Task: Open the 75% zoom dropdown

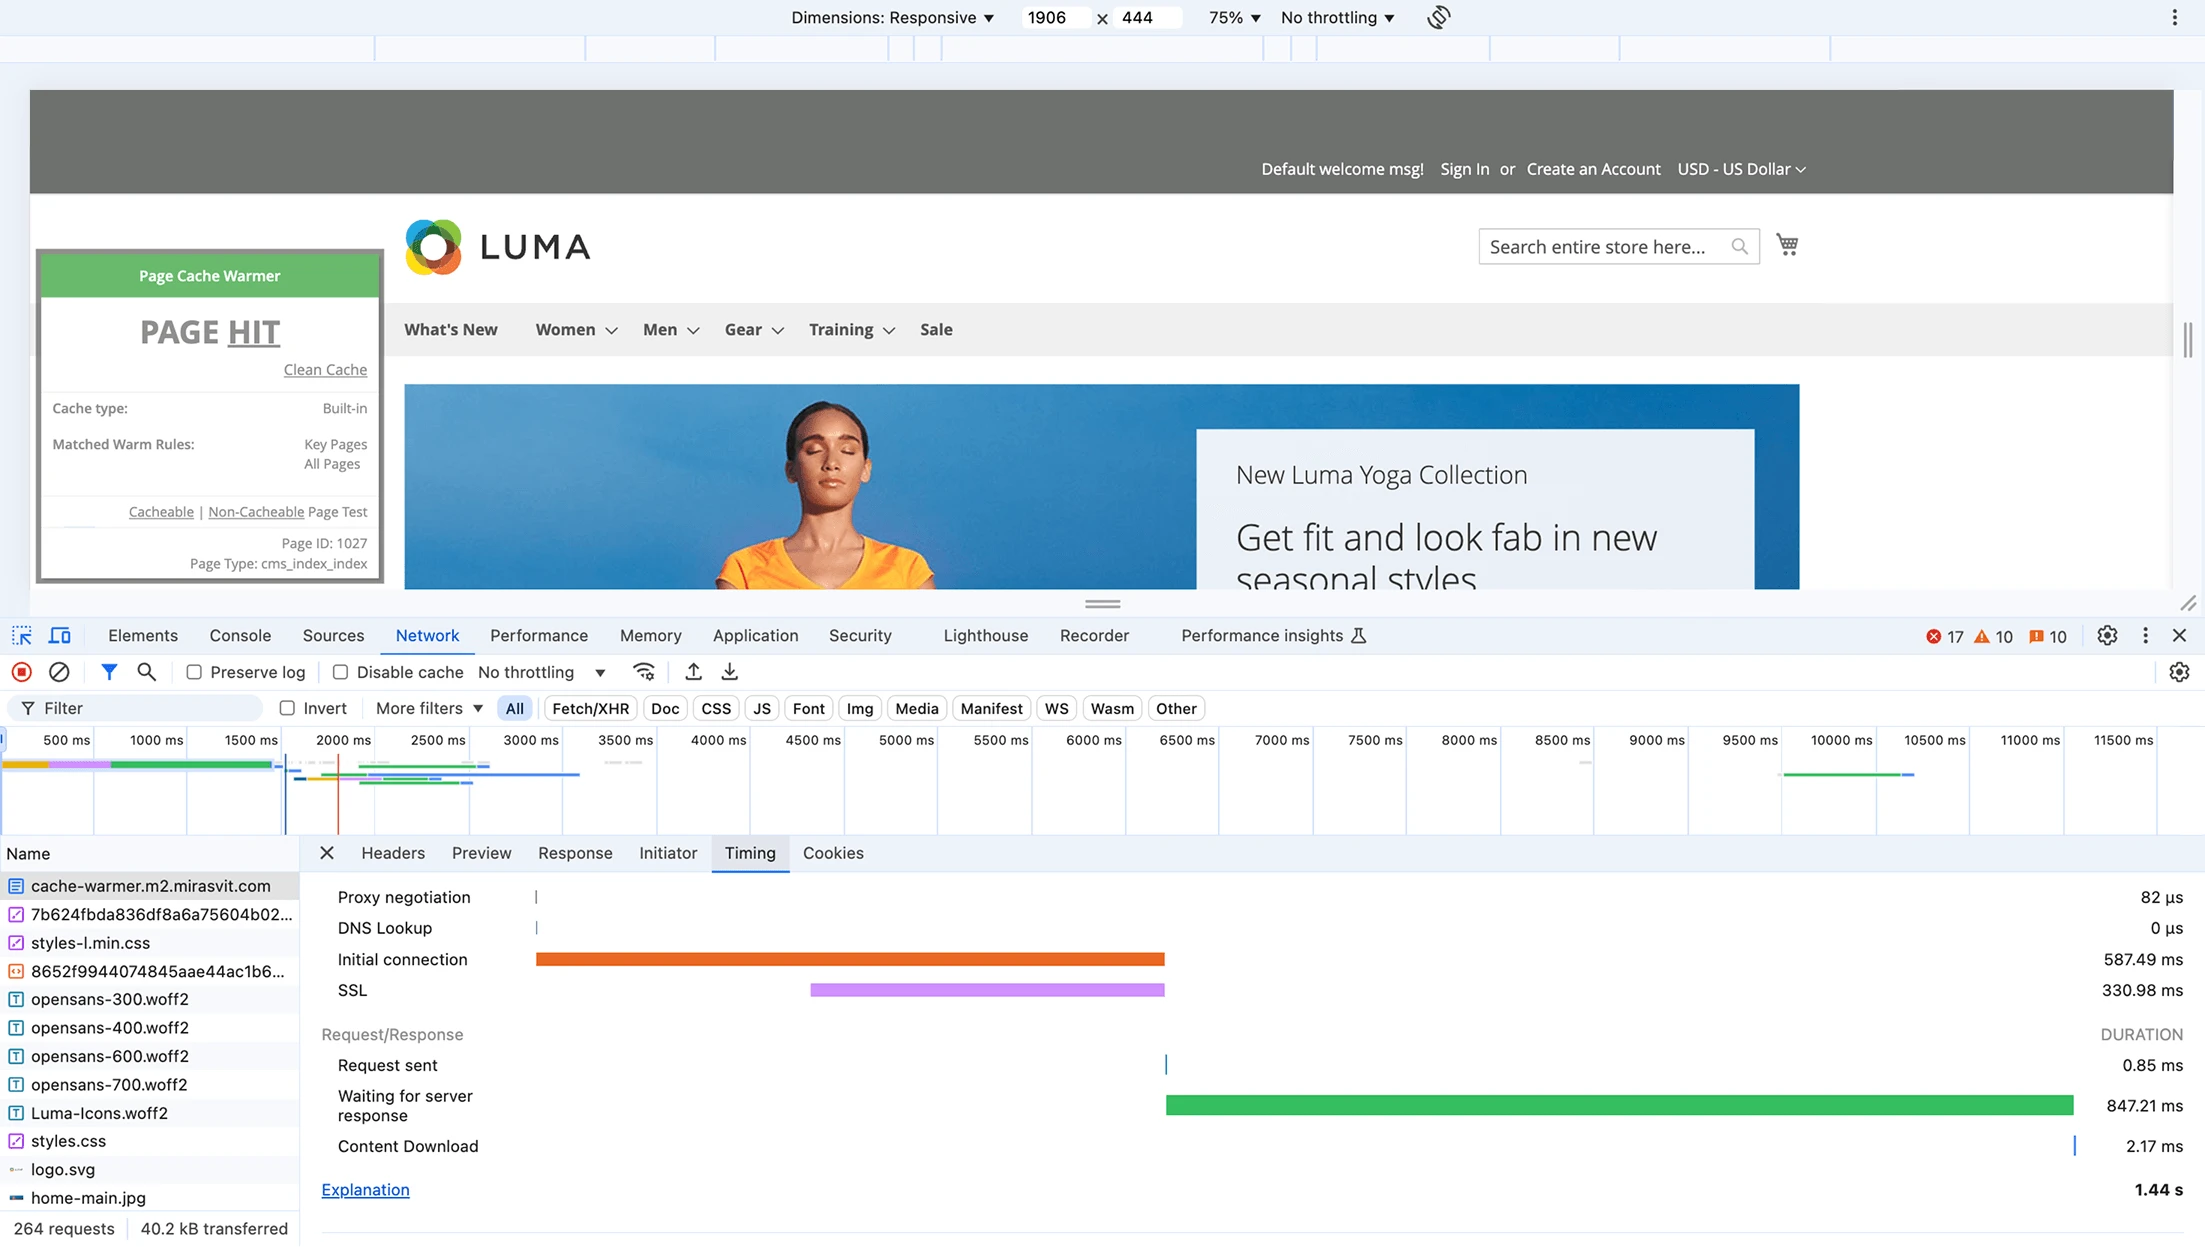Action: (1234, 17)
